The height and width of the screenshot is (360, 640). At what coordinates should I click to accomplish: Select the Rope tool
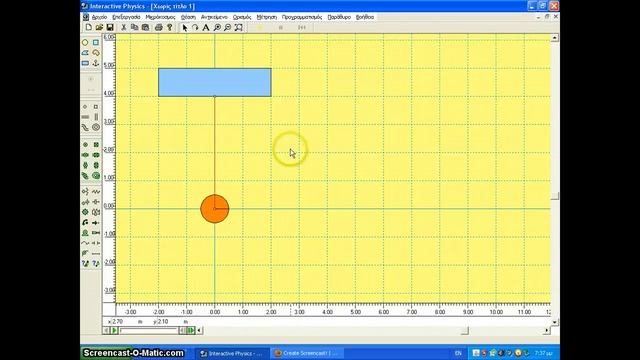tap(85, 243)
